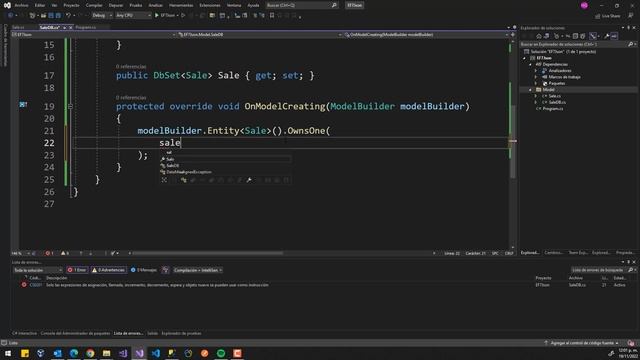The height and width of the screenshot is (360, 640).
Task: Click the Spotify taskbar icon
Action: (221, 353)
